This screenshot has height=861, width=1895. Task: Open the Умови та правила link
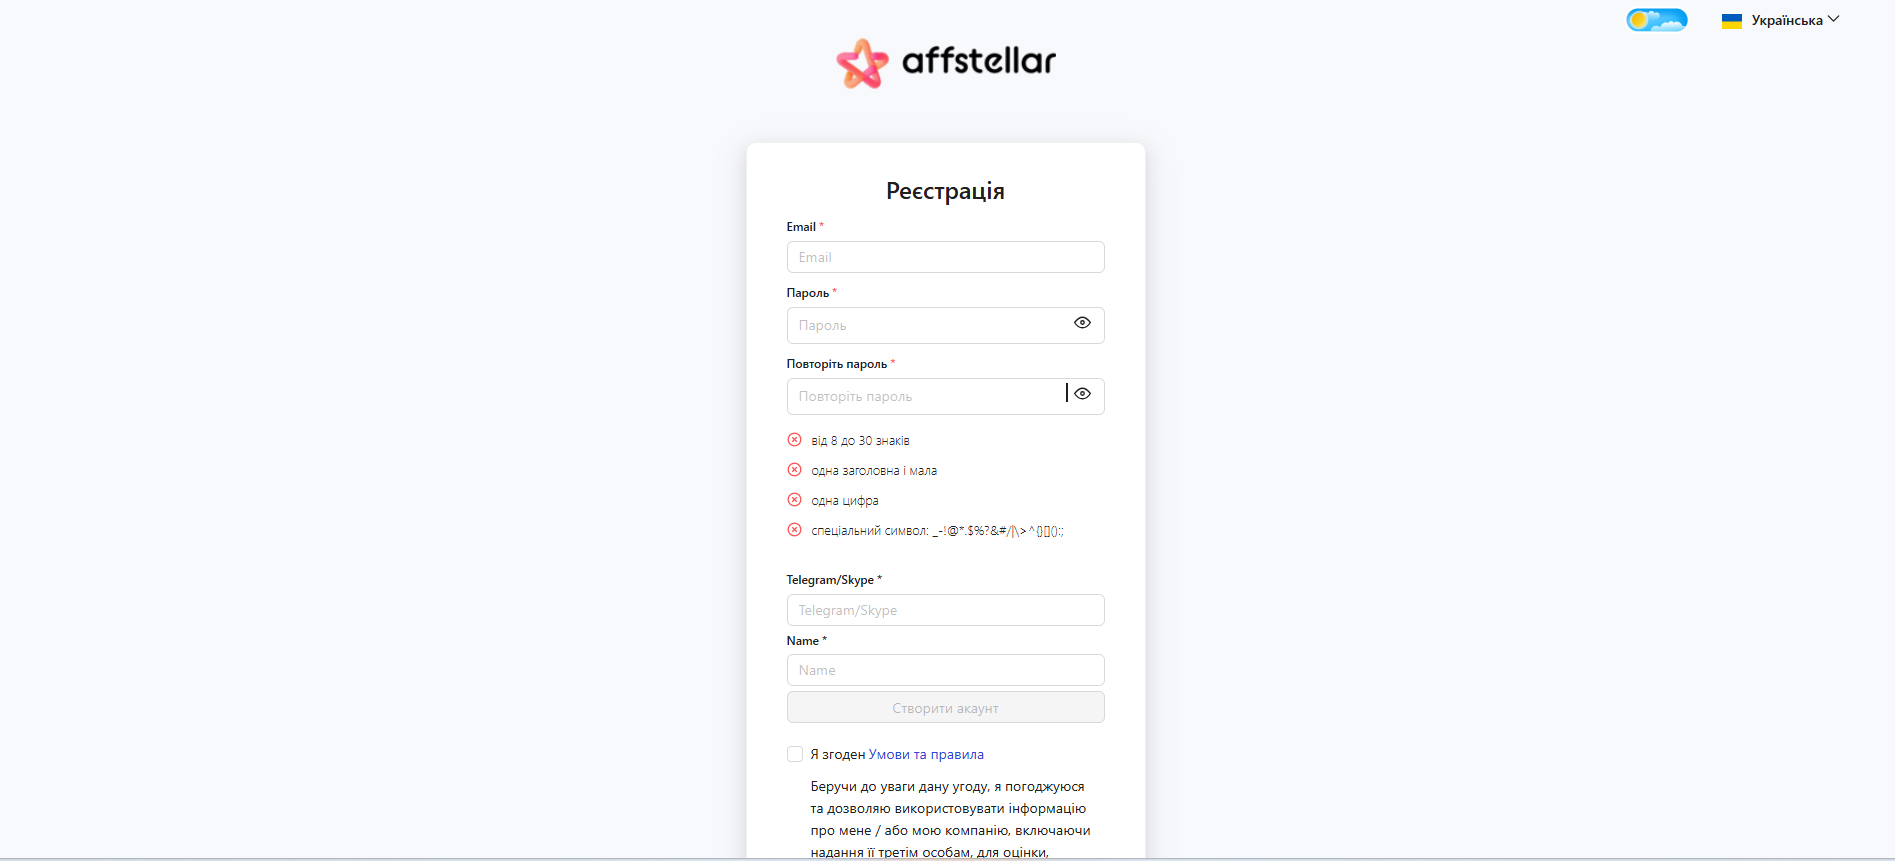tap(926, 755)
